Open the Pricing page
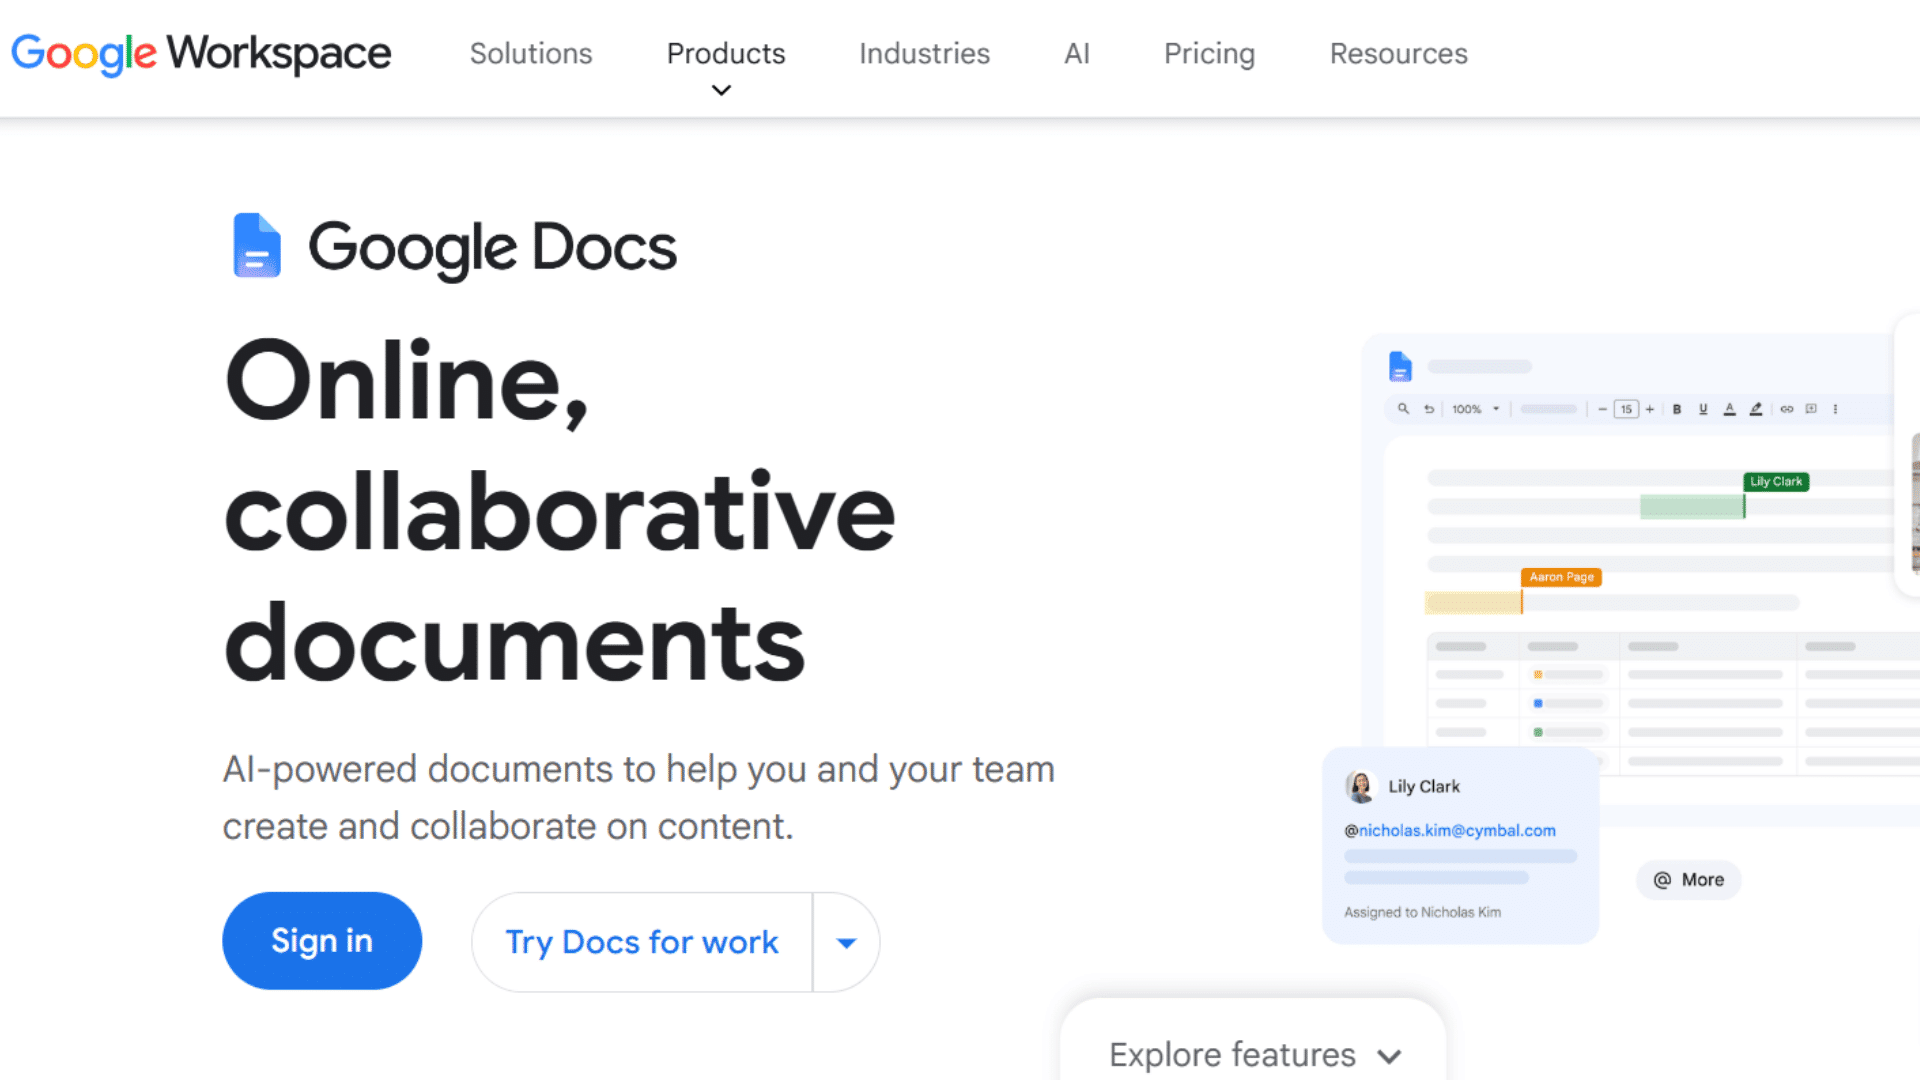 click(x=1209, y=53)
